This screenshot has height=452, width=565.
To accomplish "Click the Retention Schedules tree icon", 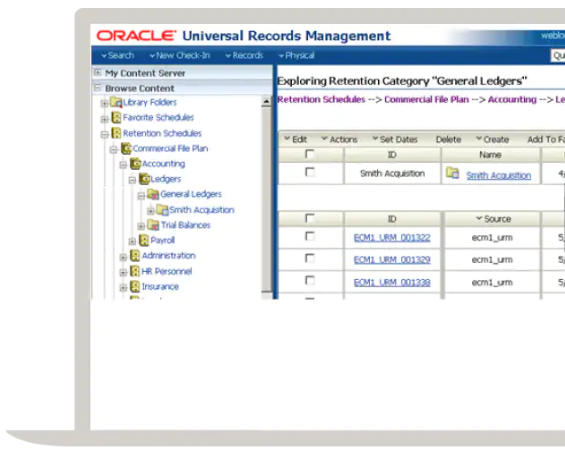I will [116, 133].
